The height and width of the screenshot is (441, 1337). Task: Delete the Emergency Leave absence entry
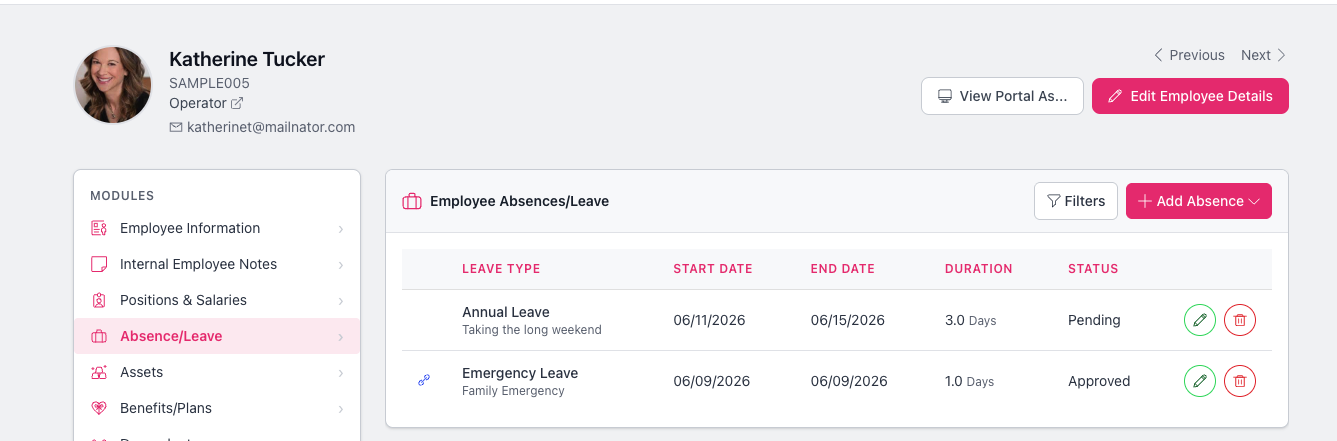coord(1240,381)
